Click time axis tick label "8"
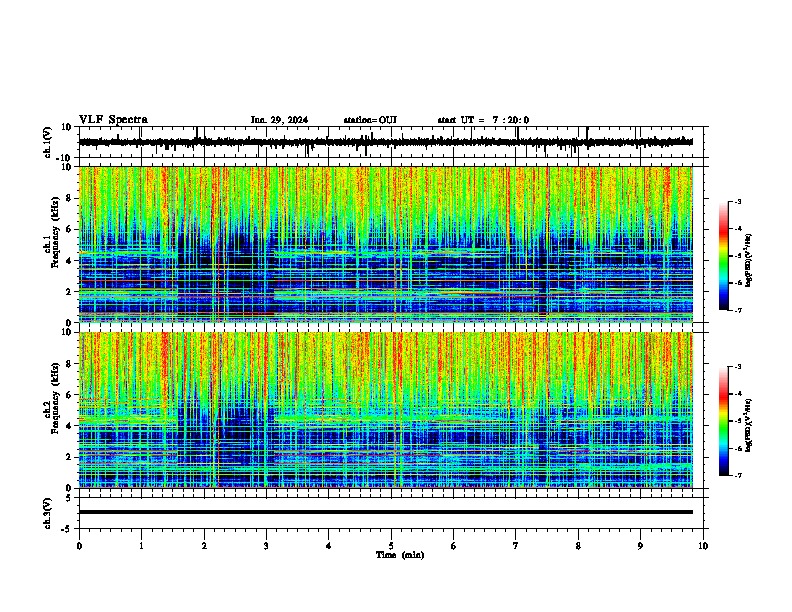Viewport: 792px width, 612px height. [578, 546]
